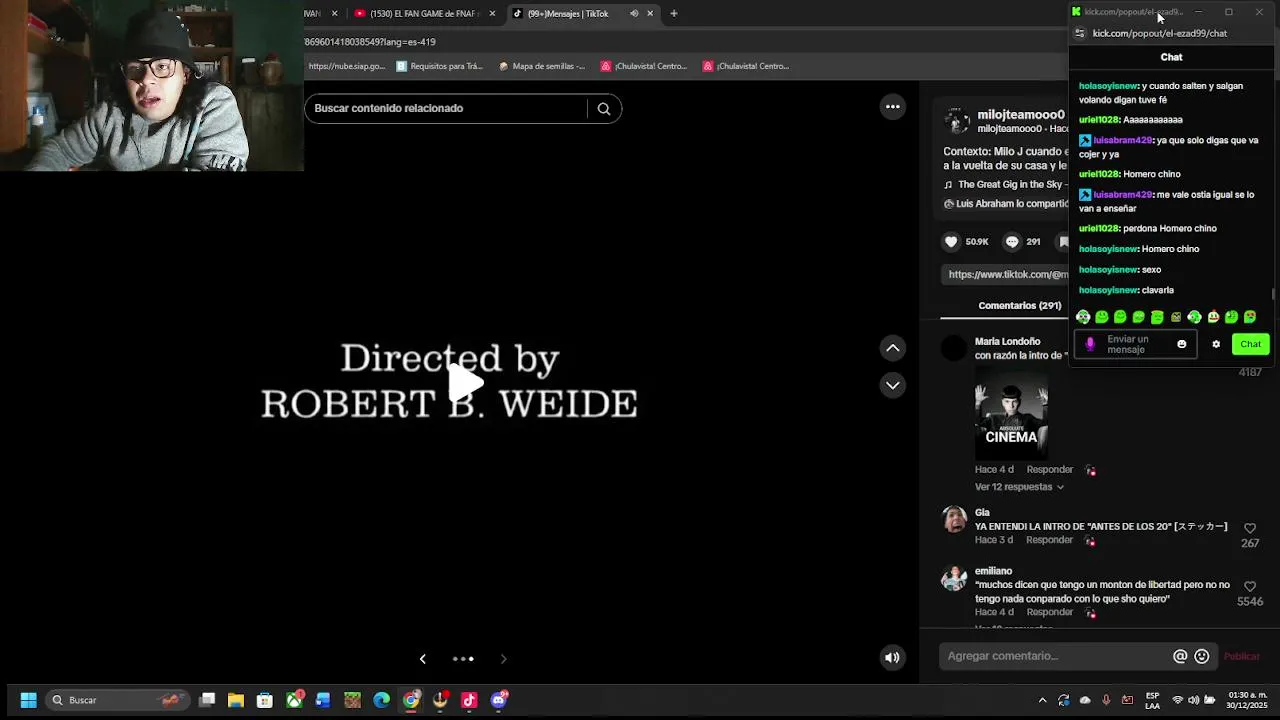Mute the TikTok tab via speaker icon
The height and width of the screenshot is (720, 1280).
pyautogui.click(x=634, y=14)
